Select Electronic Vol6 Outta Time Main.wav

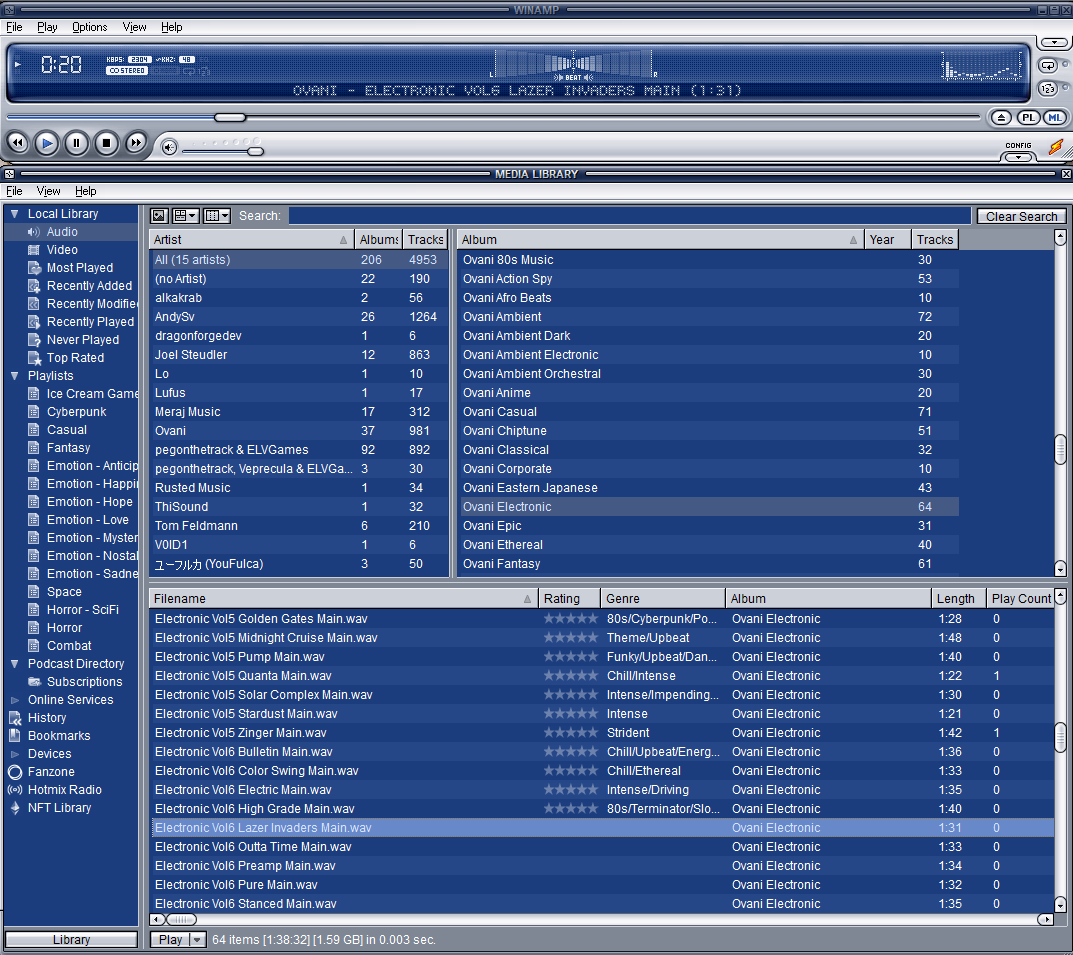click(x=602, y=847)
